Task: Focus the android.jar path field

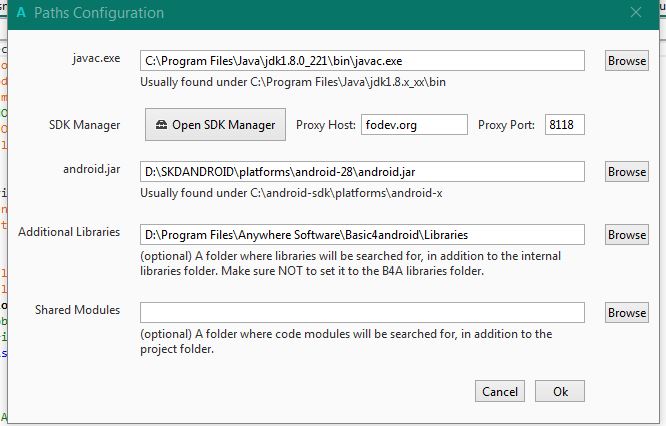Action: pos(361,172)
